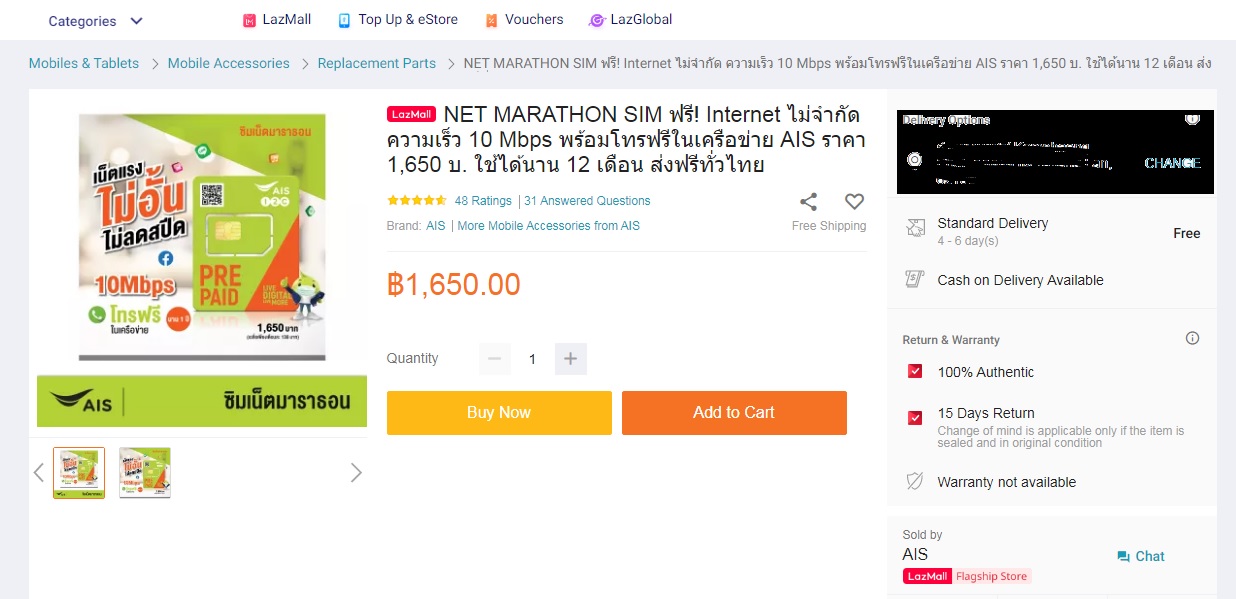Click the Buy Now button
The height and width of the screenshot is (599, 1236).
coord(499,412)
